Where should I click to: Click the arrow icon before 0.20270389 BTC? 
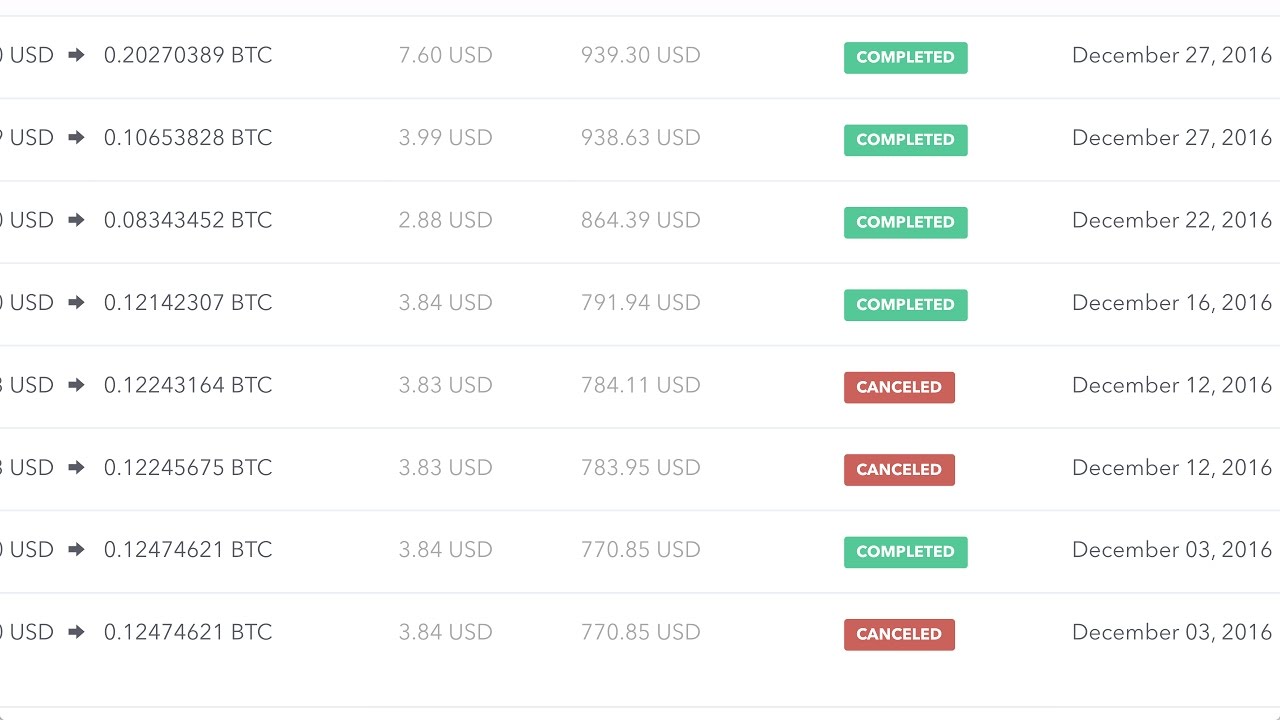coord(76,56)
